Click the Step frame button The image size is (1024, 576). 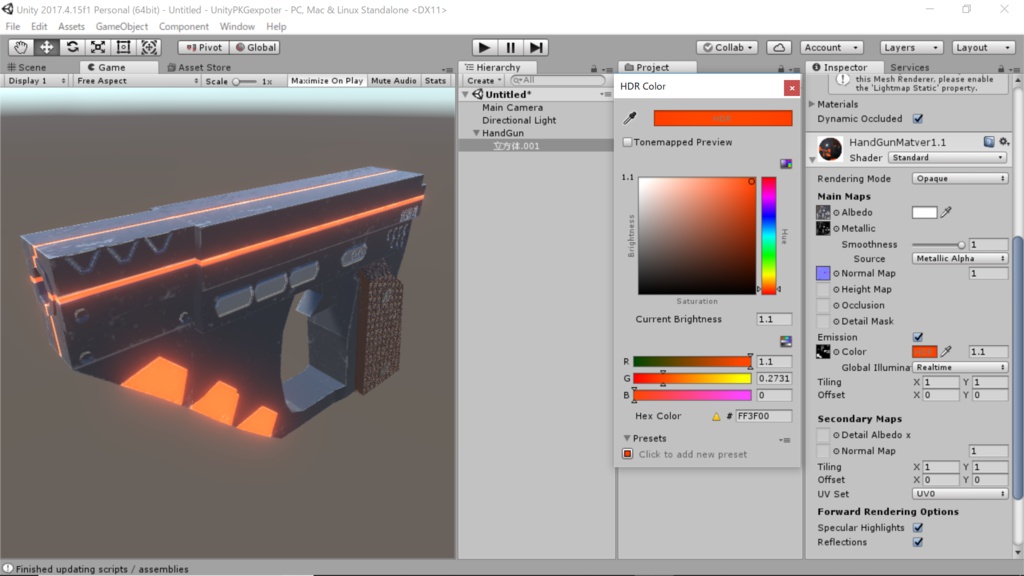tap(536, 47)
